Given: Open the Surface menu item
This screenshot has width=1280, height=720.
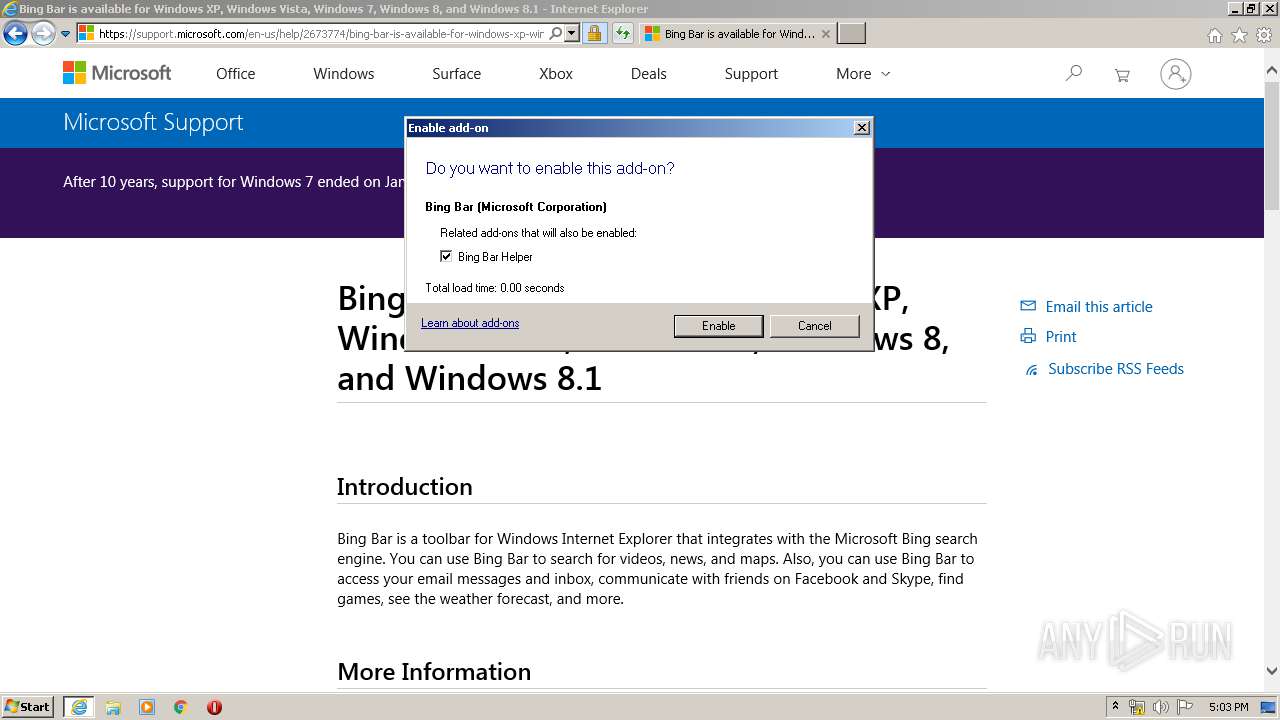Looking at the screenshot, I should pos(456,74).
